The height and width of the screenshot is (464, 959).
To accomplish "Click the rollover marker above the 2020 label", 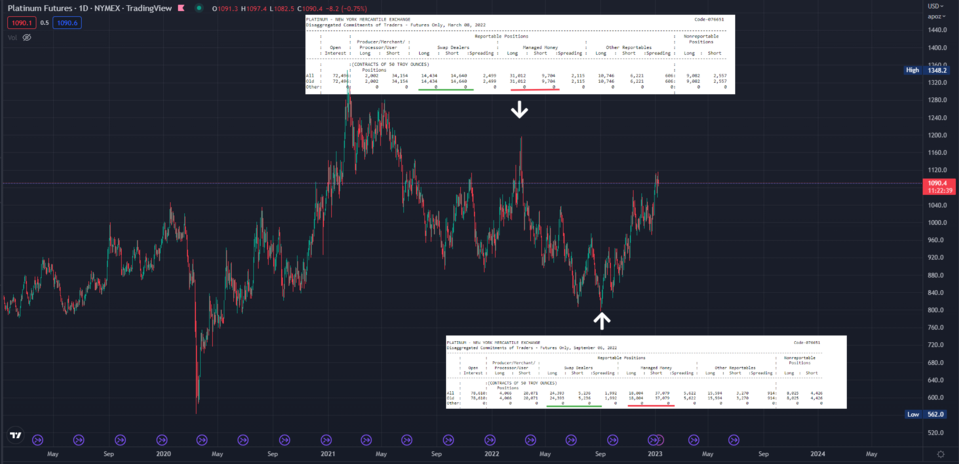I will (161, 439).
